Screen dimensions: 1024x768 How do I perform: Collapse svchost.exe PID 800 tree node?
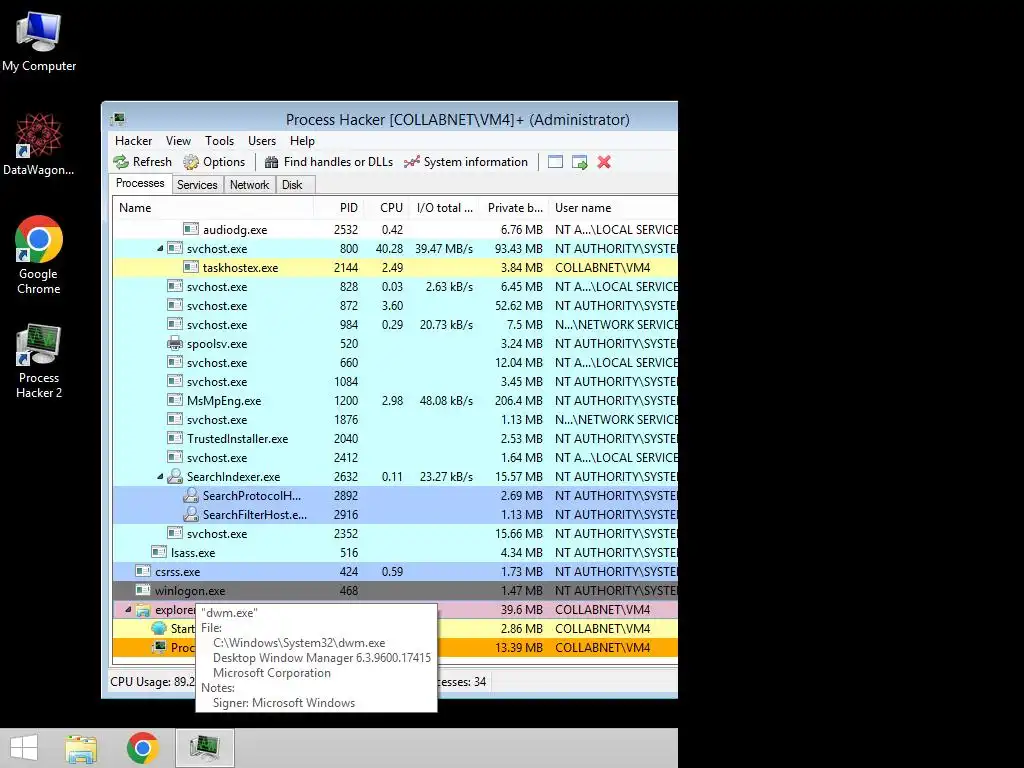point(160,249)
